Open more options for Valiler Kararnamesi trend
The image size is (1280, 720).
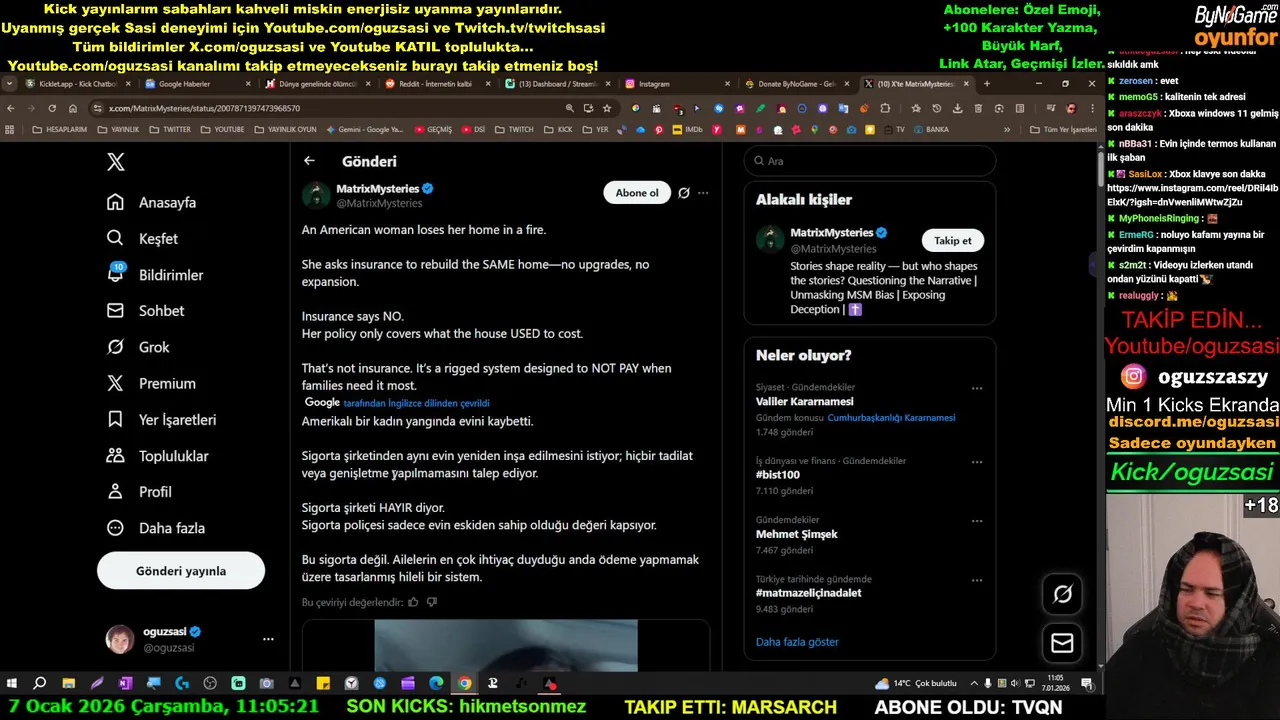977,388
